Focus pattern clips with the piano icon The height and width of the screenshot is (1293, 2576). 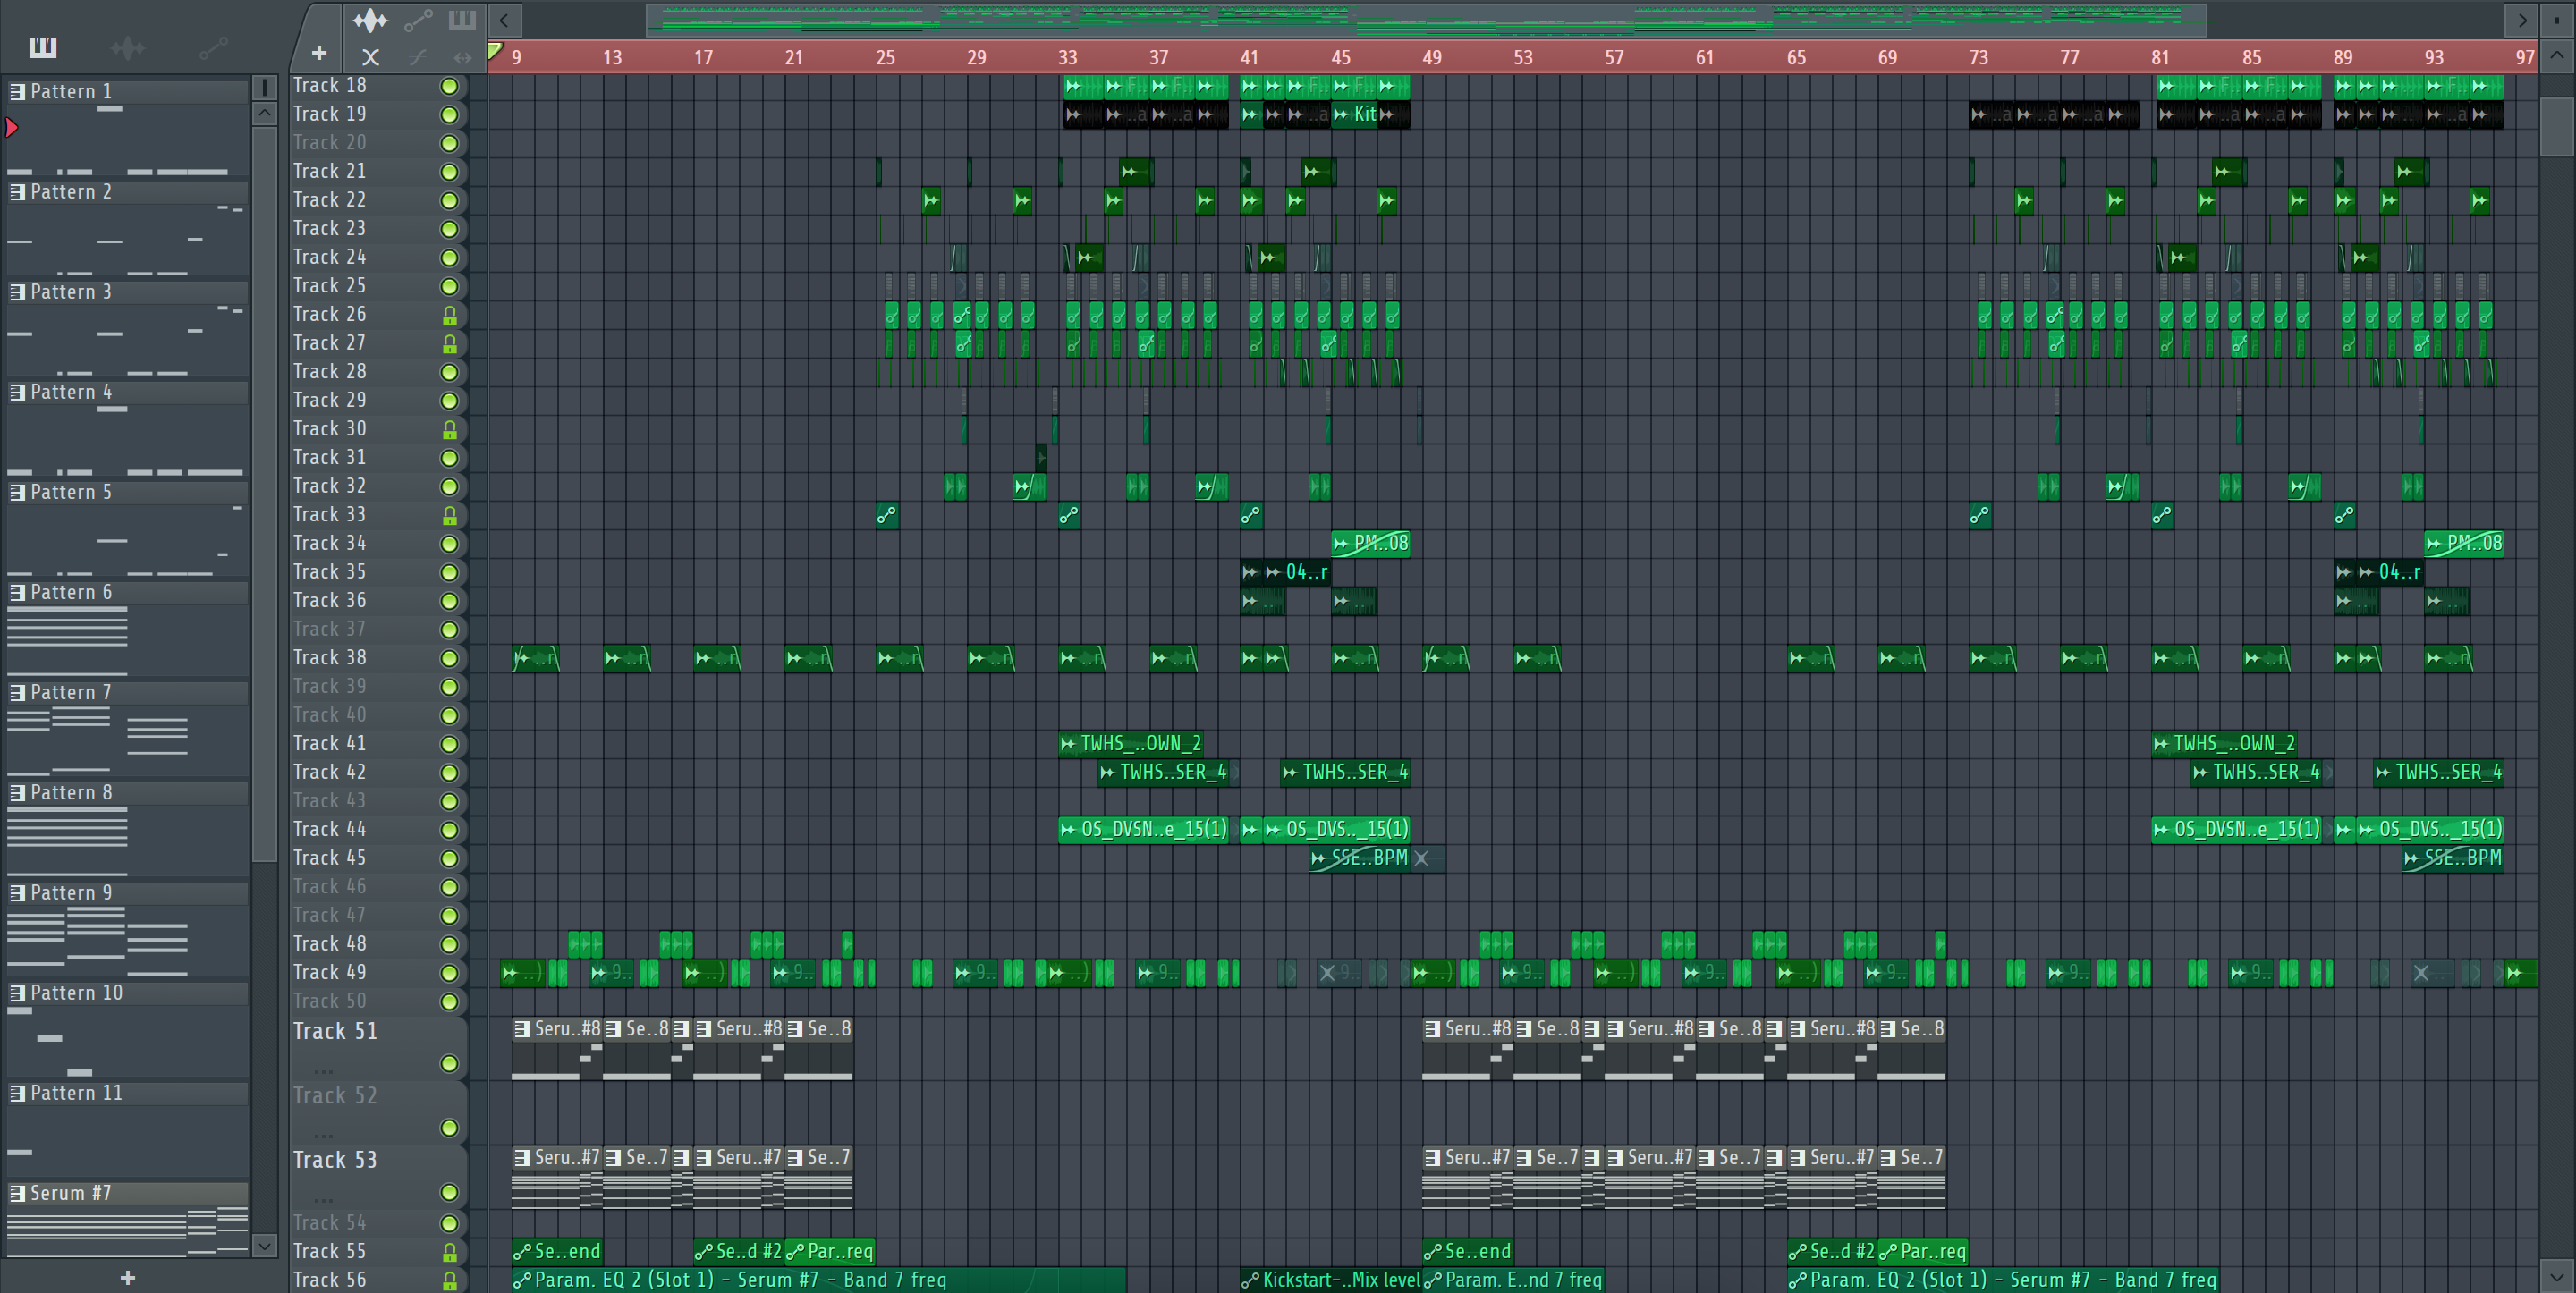coord(462,20)
